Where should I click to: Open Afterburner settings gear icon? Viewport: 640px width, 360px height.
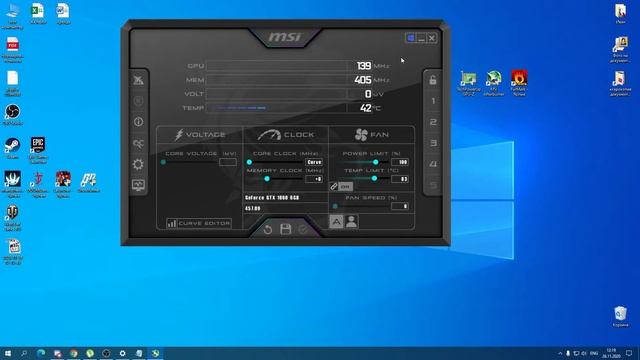[138, 164]
